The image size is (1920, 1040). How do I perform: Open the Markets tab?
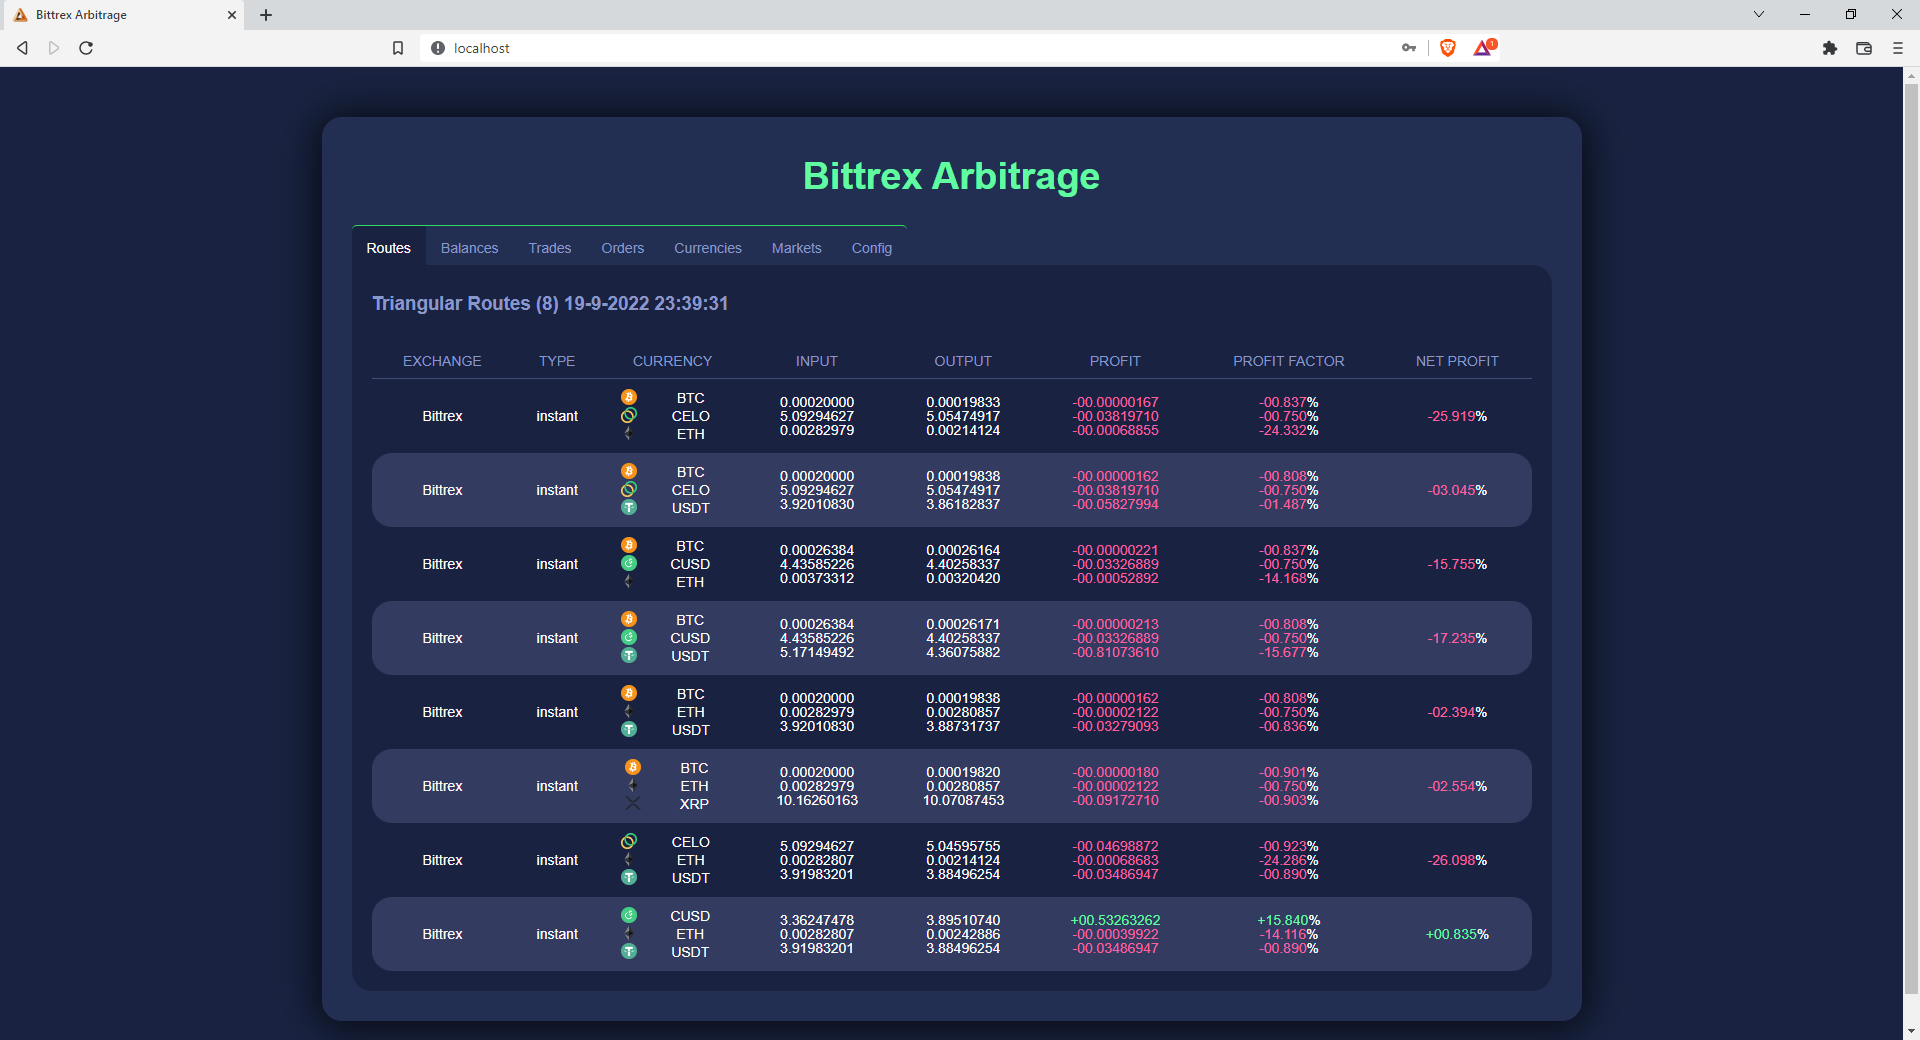[x=796, y=248]
